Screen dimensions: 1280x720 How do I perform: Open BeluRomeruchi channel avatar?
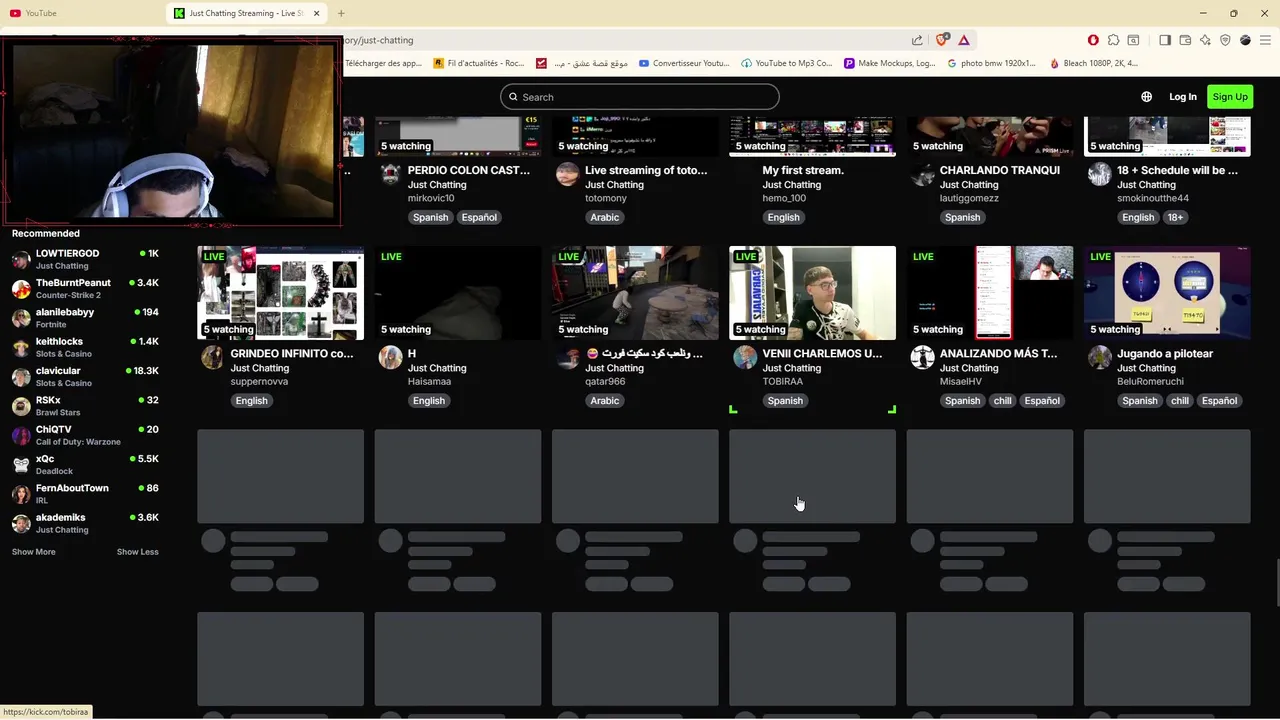point(1099,357)
